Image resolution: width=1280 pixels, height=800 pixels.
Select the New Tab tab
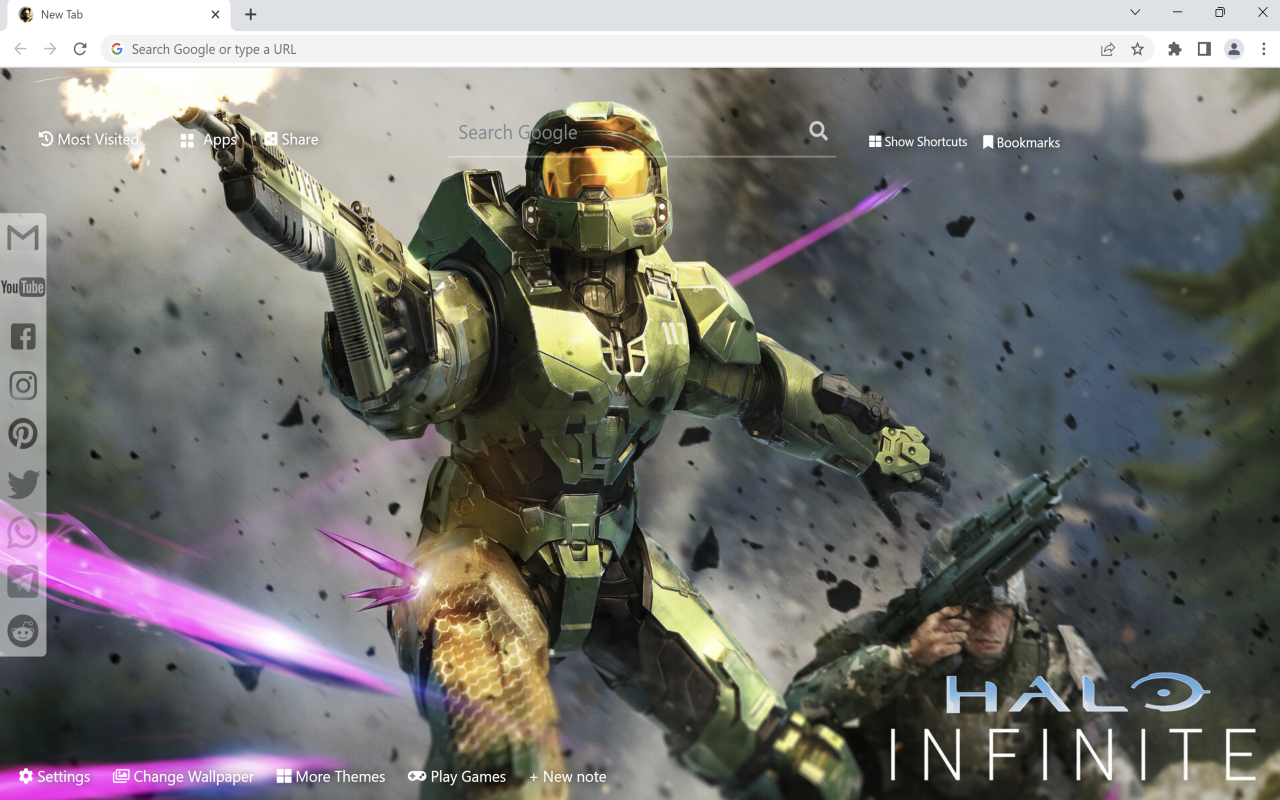117,14
